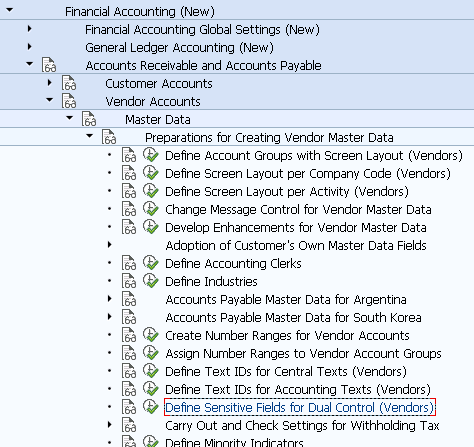
Task: Documentation icon for Accounts Payable Argentina
Action: click(x=129, y=299)
